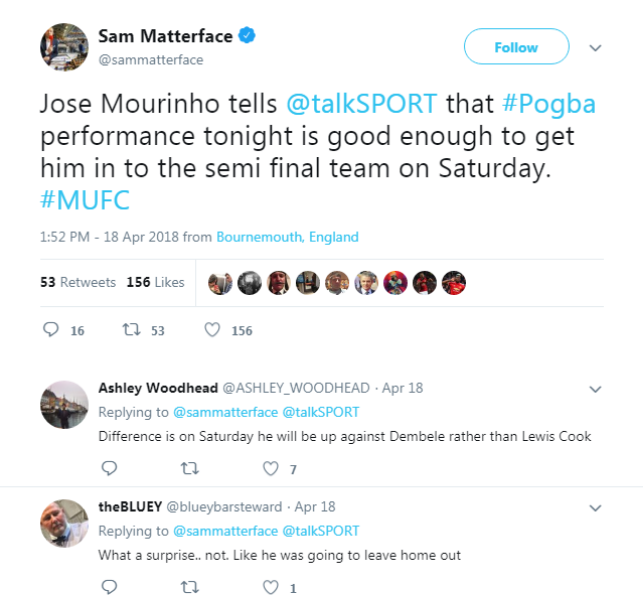Viewport: 643px width, 595px height.
Task: Click Ashley Woodhead's avatar
Action: pyautogui.click(x=64, y=404)
